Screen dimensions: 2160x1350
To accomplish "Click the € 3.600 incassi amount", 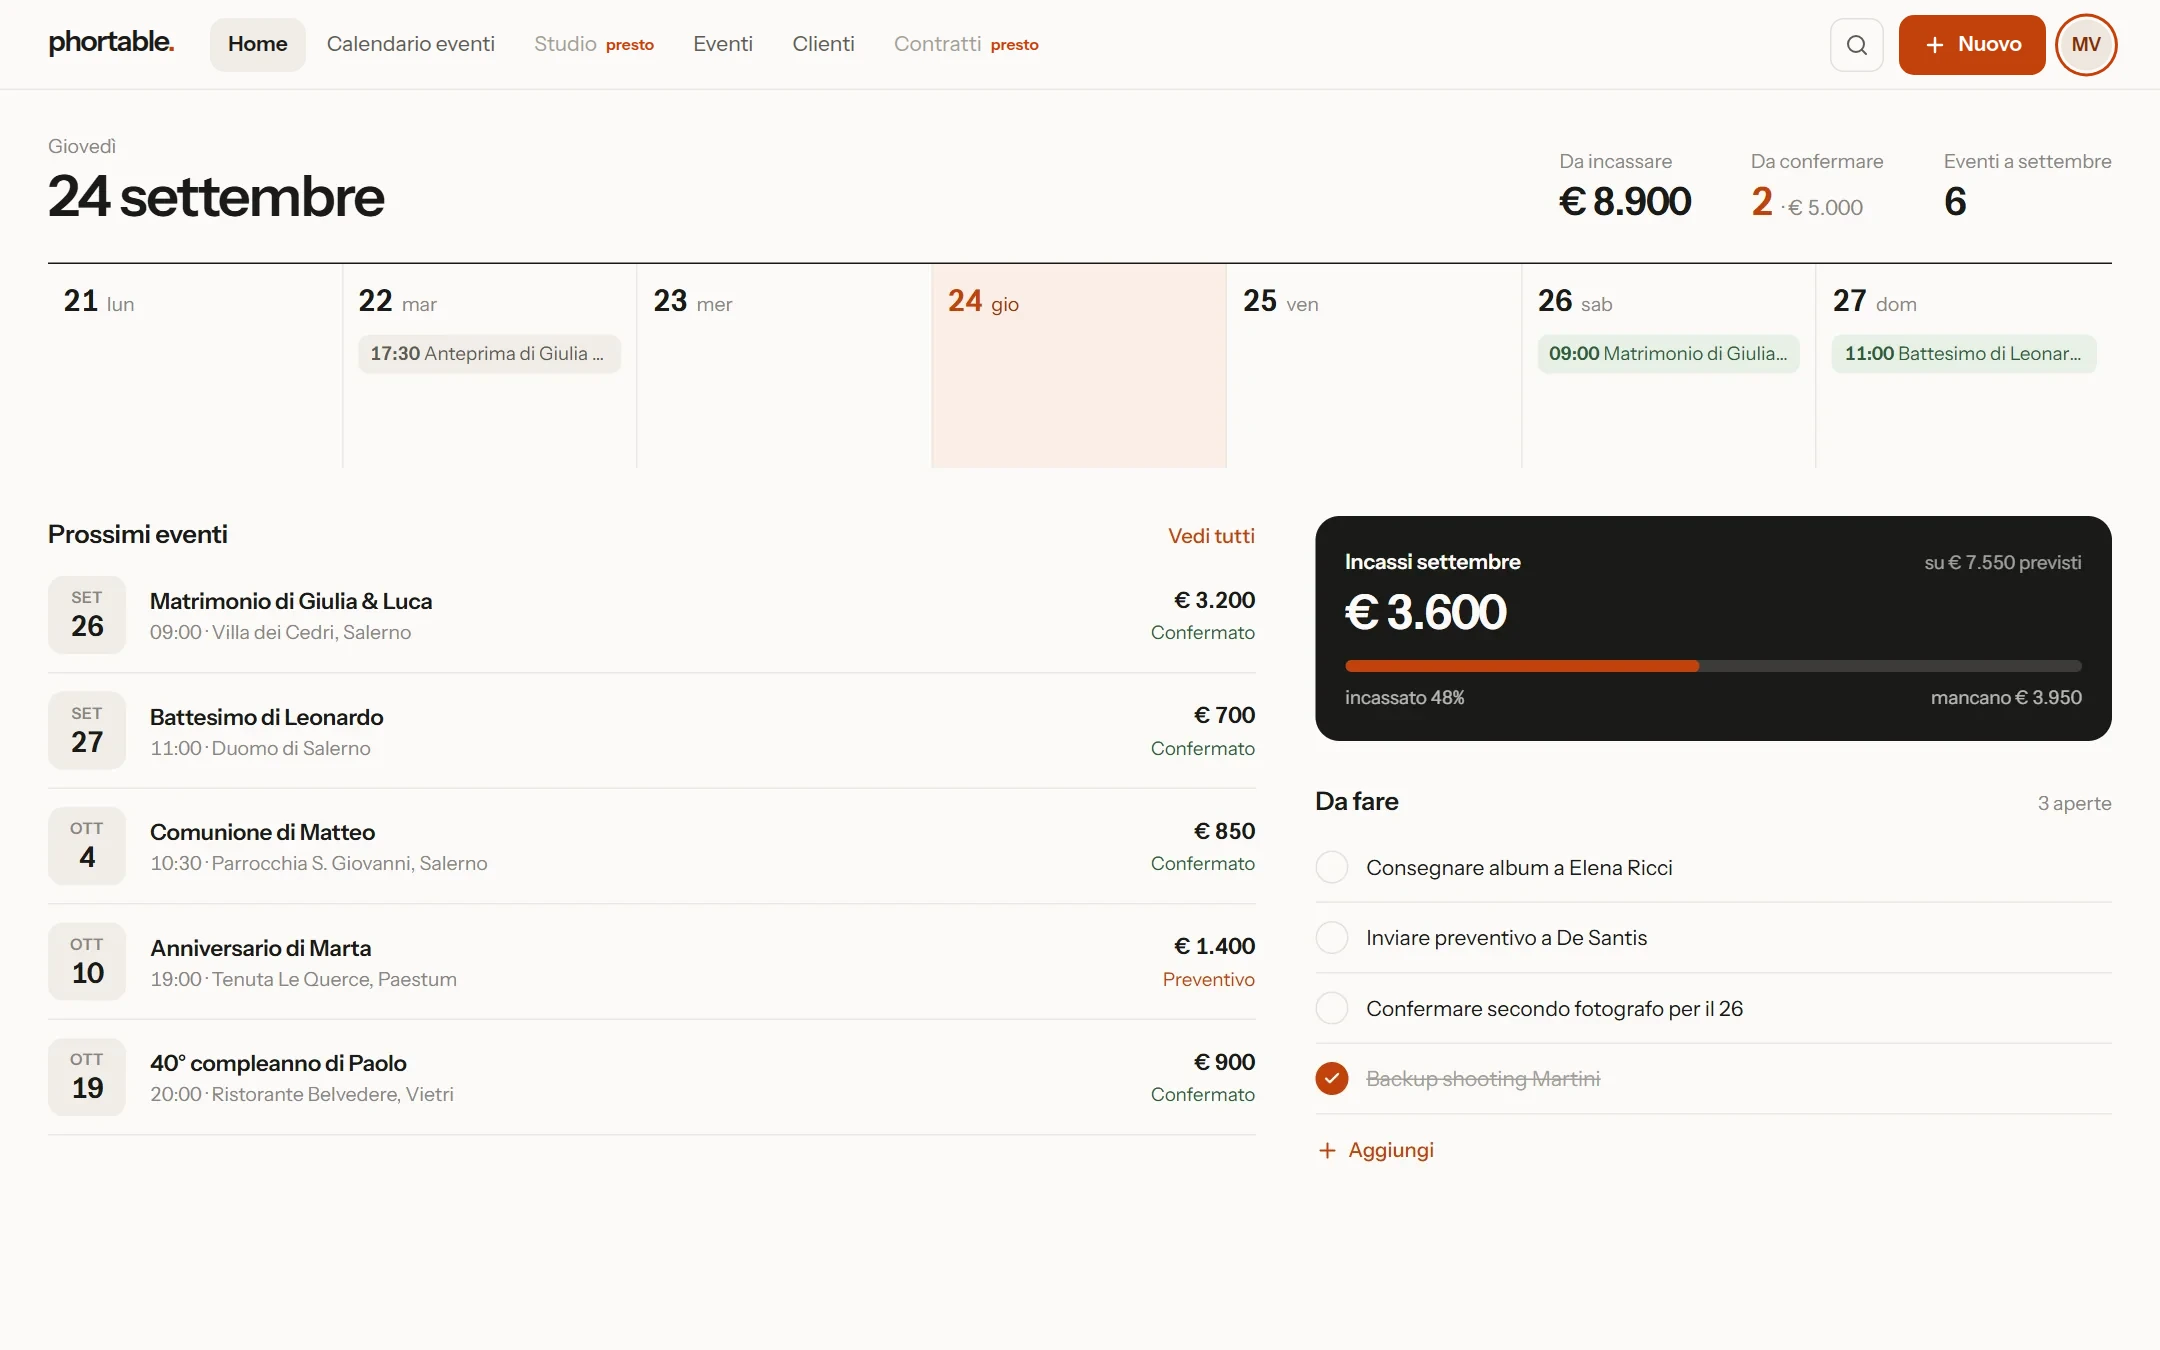I will (1425, 612).
